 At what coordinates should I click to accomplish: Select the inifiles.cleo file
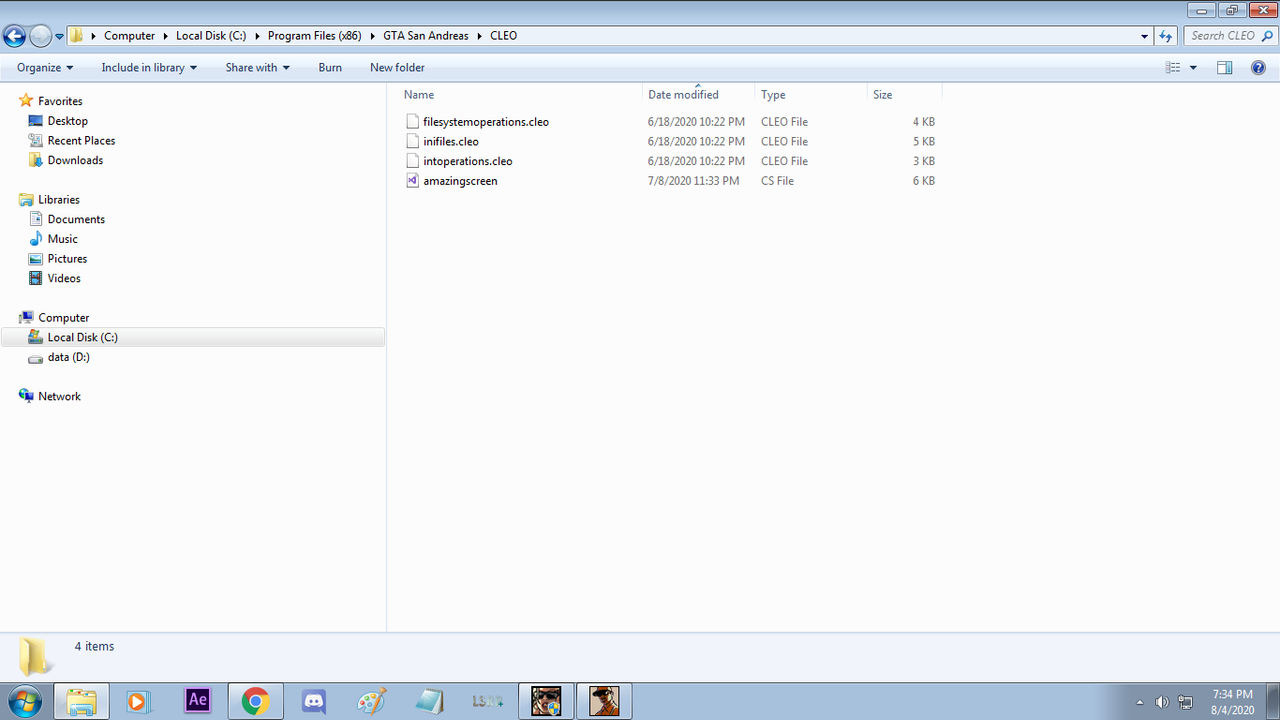(x=451, y=142)
